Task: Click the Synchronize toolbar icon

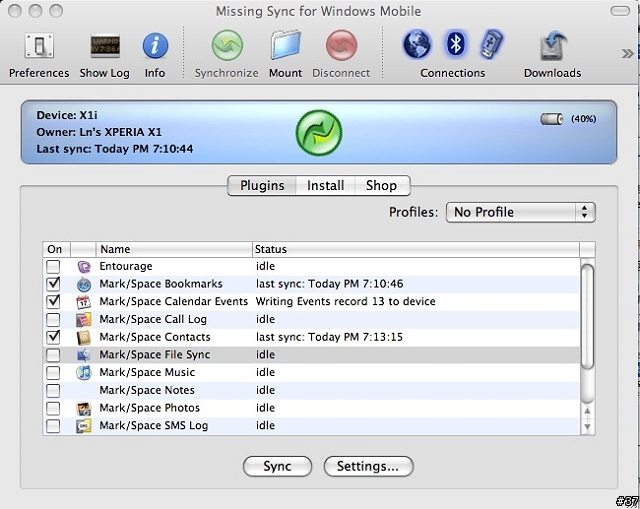Action: pyautogui.click(x=227, y=45)
